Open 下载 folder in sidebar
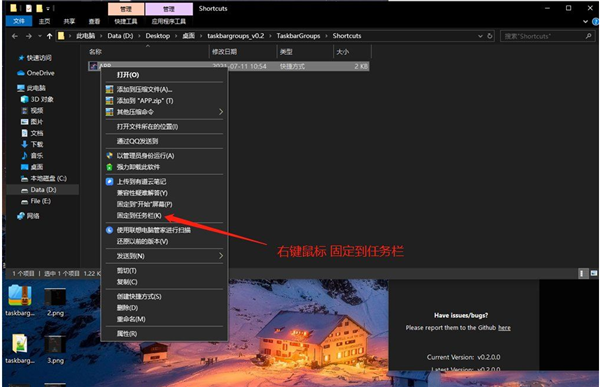This screenshot has height=387, width=600. 32,144
